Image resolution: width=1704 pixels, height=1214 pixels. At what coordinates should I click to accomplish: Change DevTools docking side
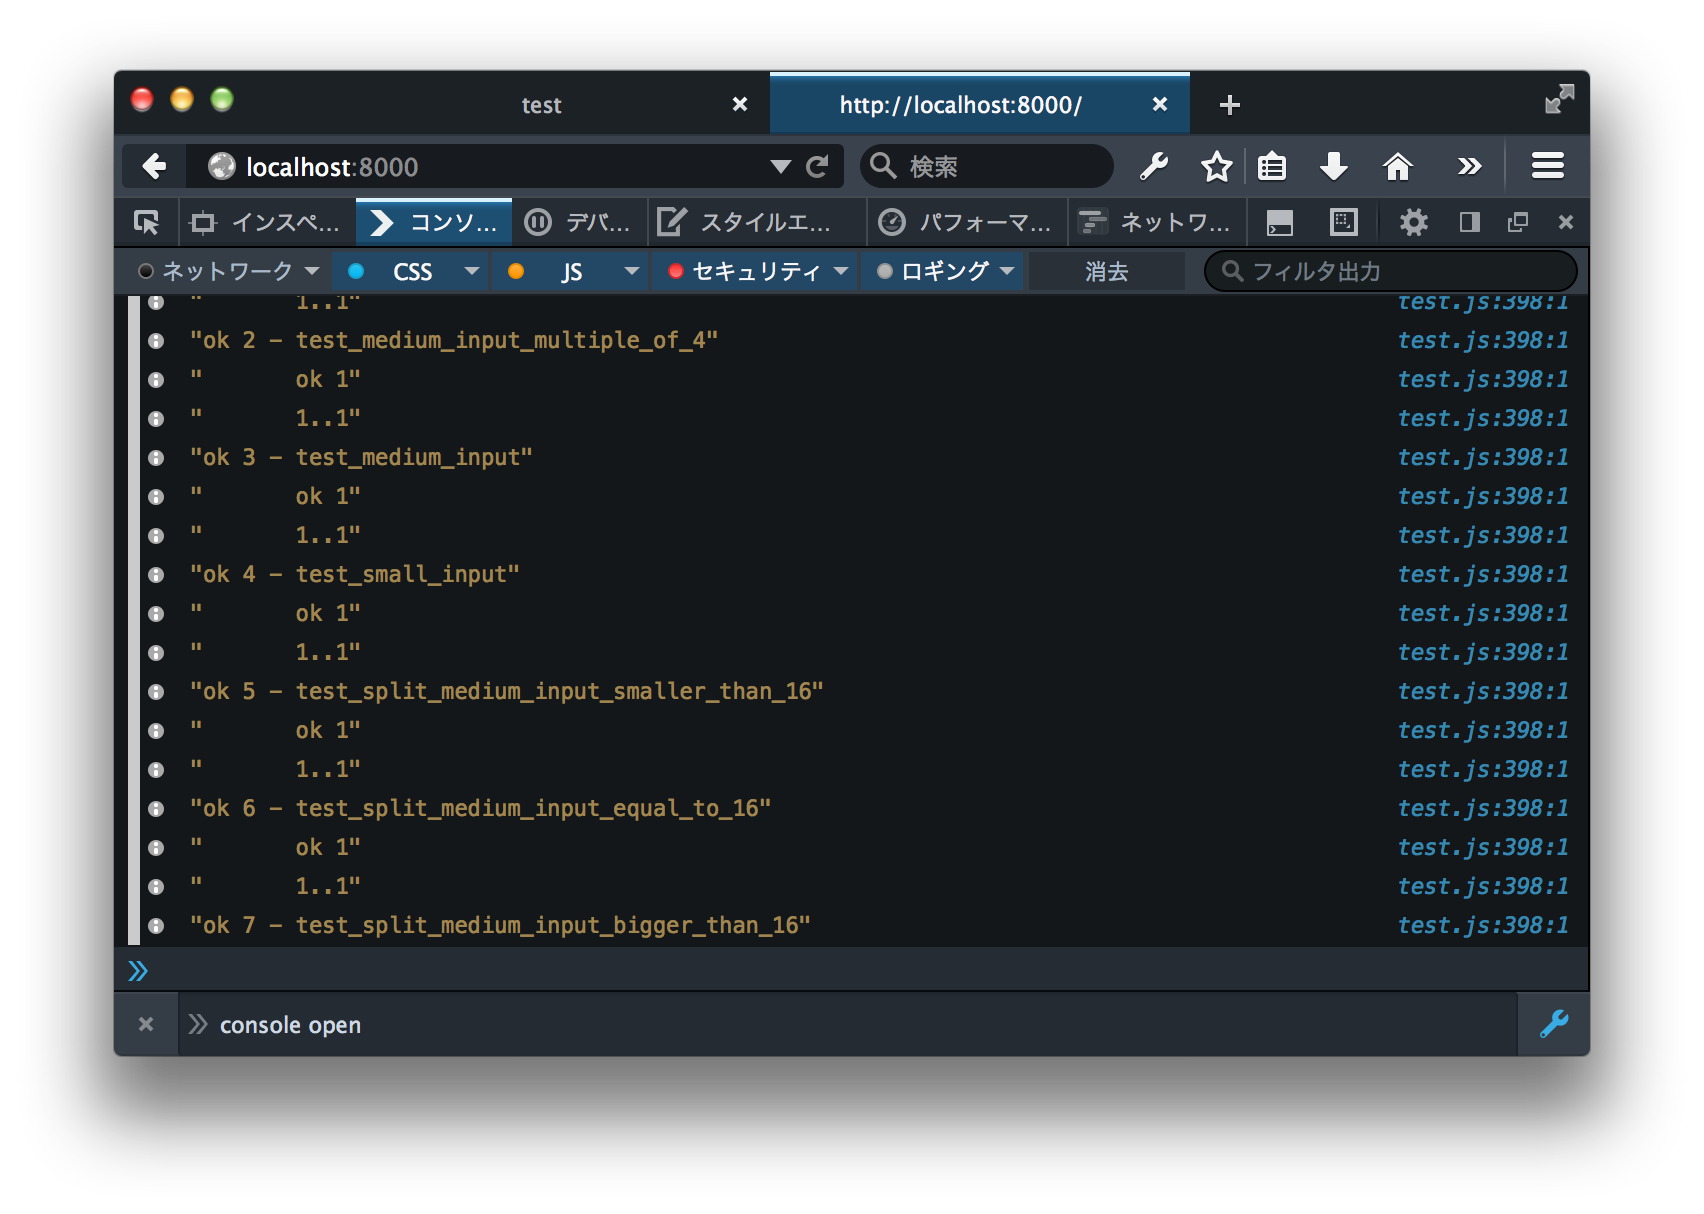click(1468, 222)
